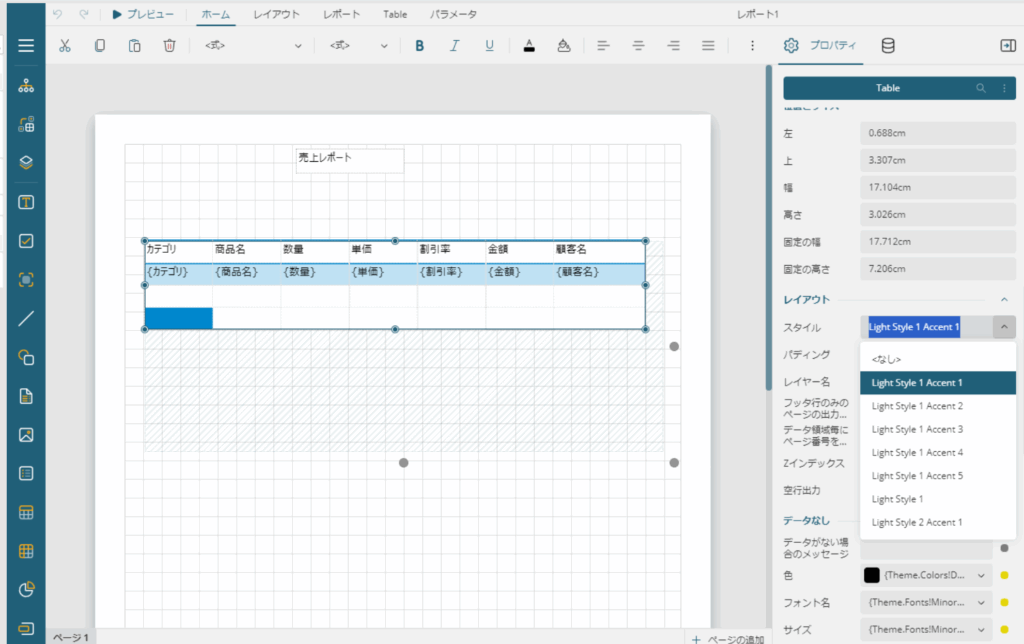
Task: Select the Line tool in sidebar
Action: click(x=27, y=319)
